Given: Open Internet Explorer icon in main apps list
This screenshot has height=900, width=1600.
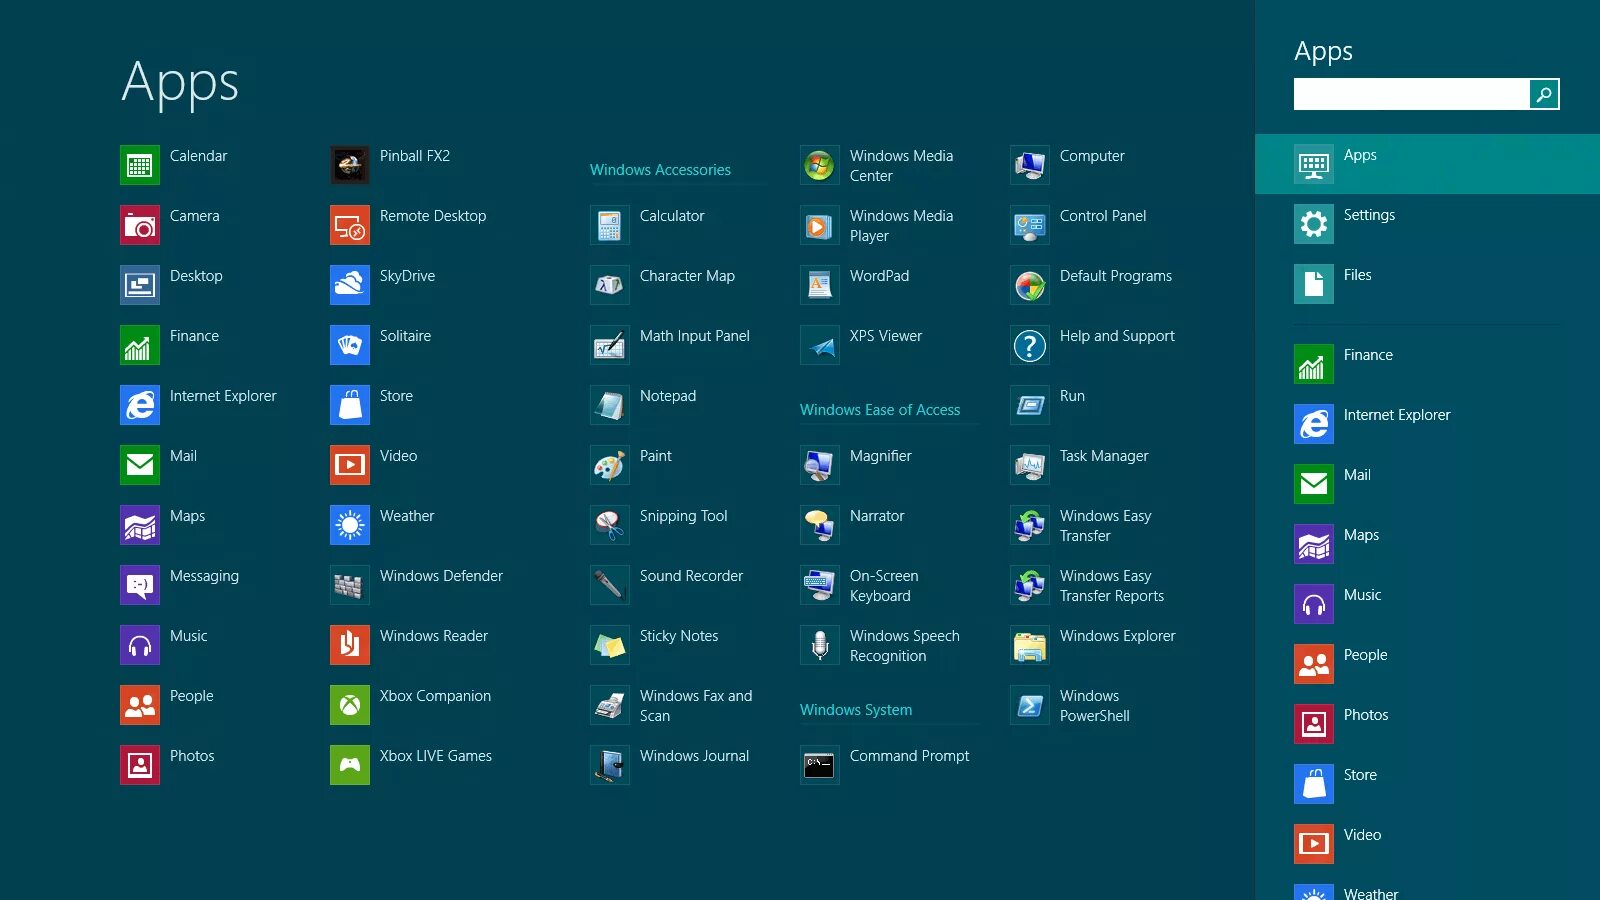Looking at the screenshot, I should click(x=140, y=405).
